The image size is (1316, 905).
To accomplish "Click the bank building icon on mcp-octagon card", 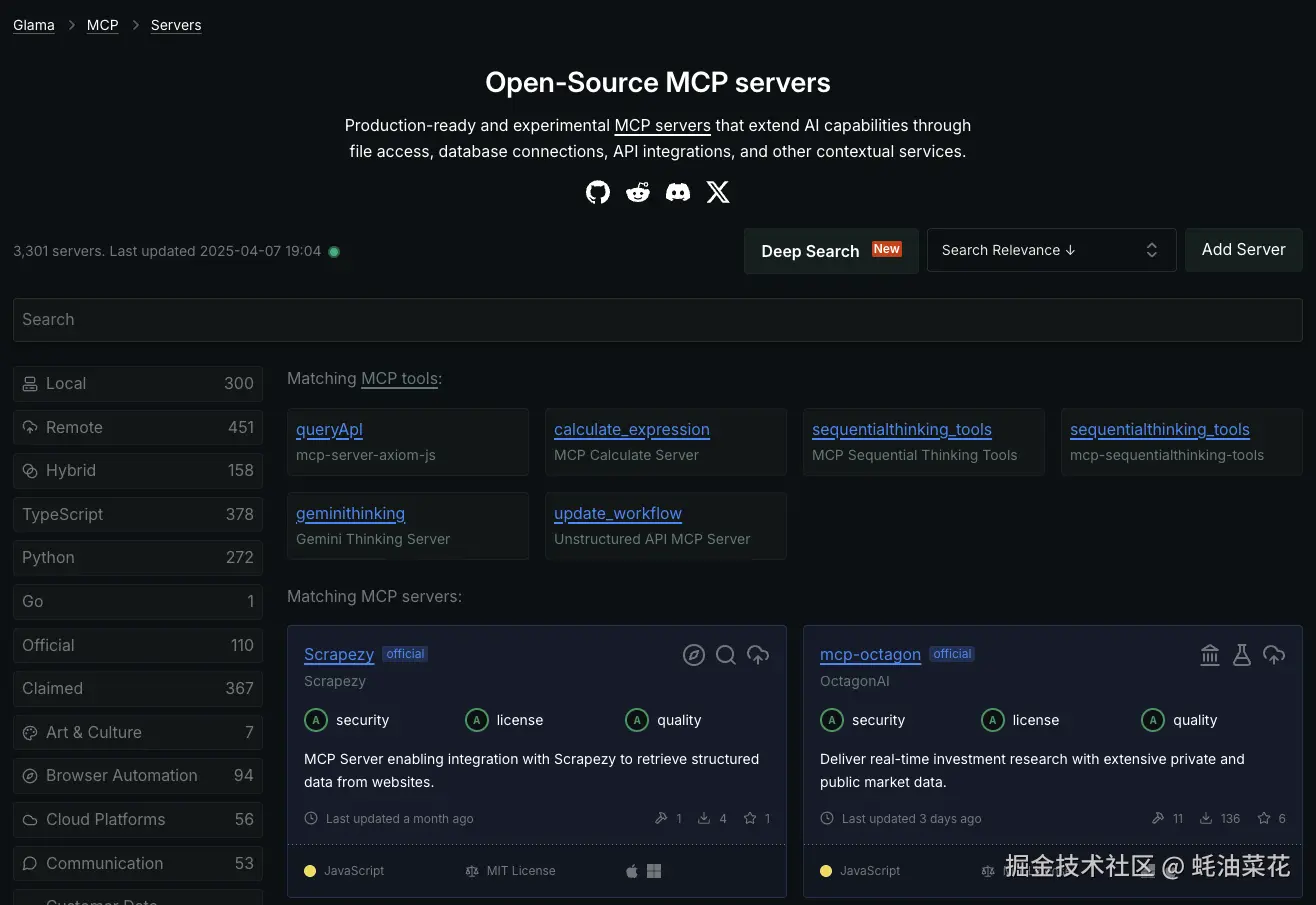I will (x=1210, y=655).
